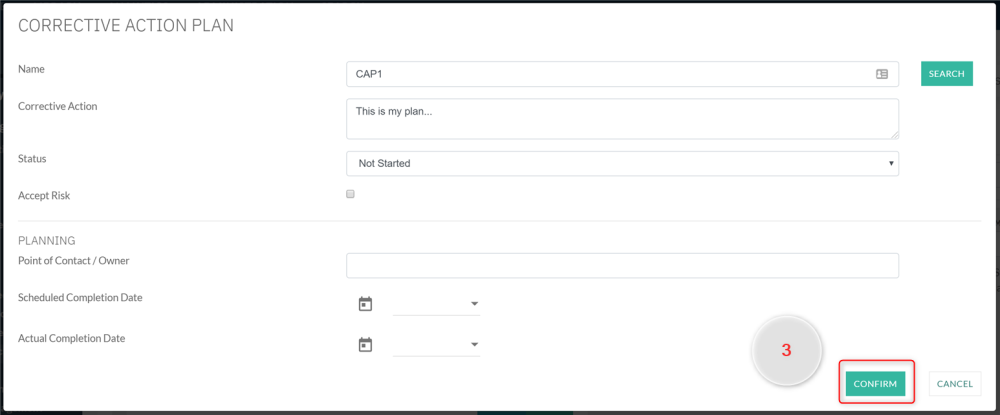This screenshot has height=415, width=1000.
Task: Focus the Name field containing CAP1
Action: [x=610, y=74]
